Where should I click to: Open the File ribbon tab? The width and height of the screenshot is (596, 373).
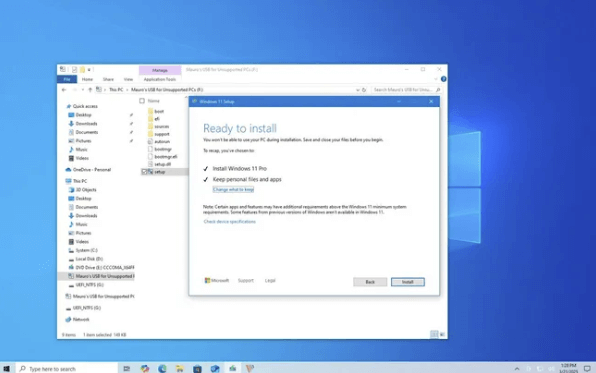(67, 79)
